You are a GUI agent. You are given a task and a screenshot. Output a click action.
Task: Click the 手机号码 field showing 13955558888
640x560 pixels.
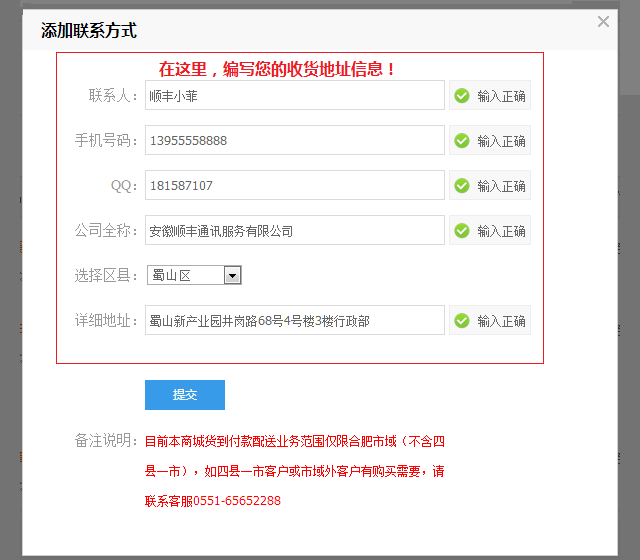coord(294,141)
